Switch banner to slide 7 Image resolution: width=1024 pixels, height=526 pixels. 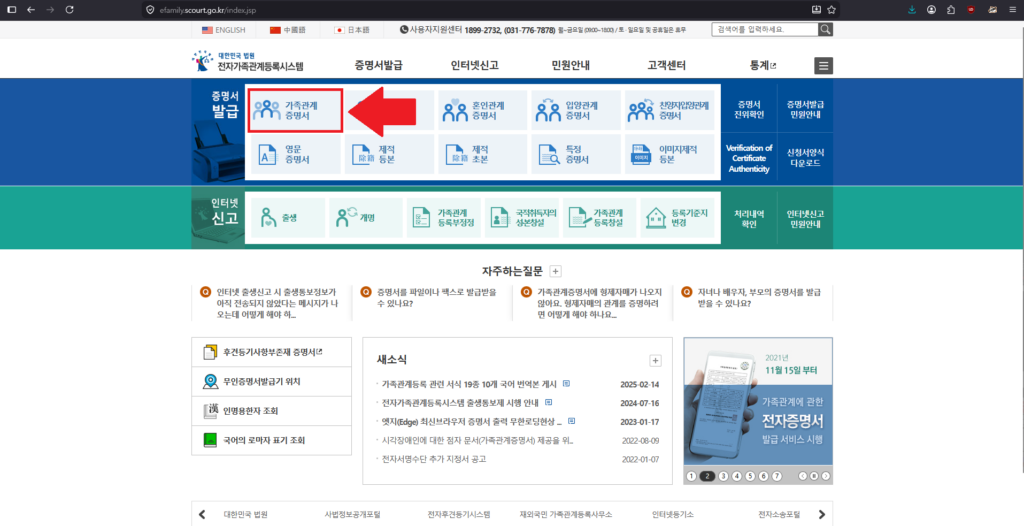click(776, 476)
